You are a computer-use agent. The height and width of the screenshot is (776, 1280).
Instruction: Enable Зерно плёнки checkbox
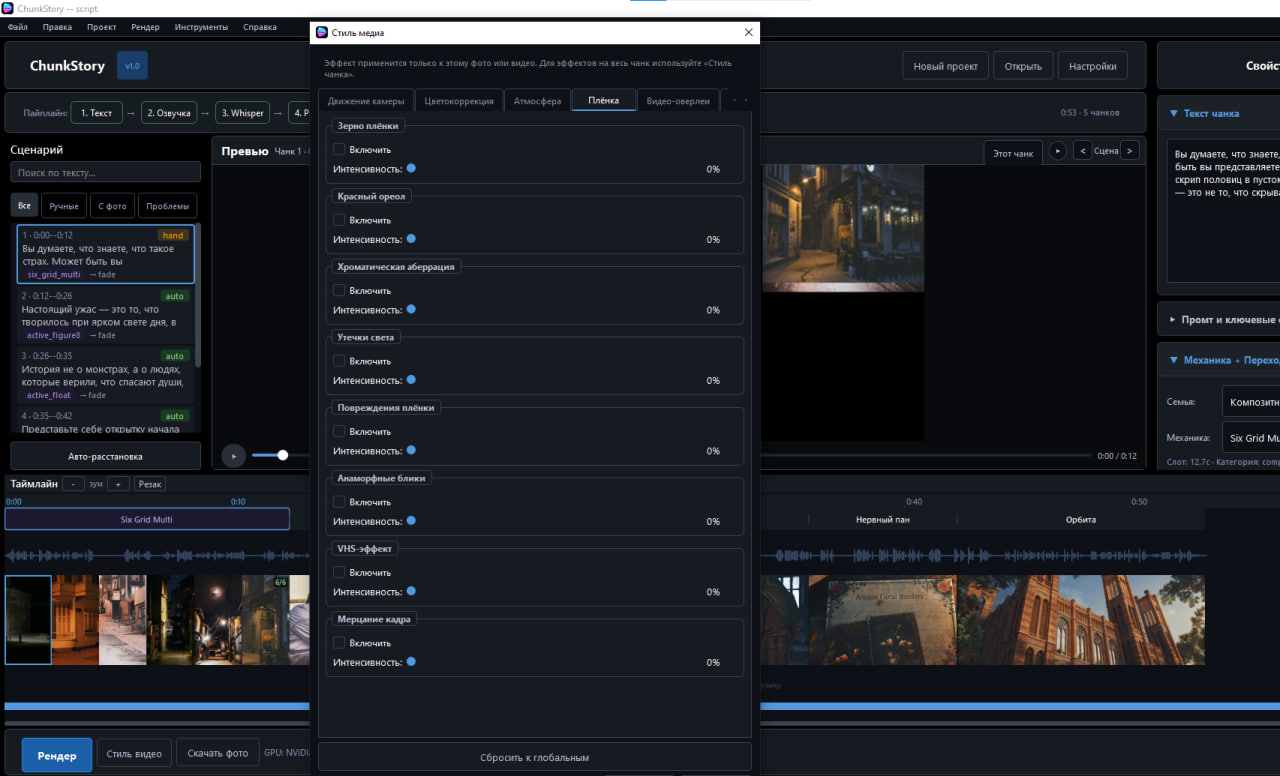click(339, 149)
